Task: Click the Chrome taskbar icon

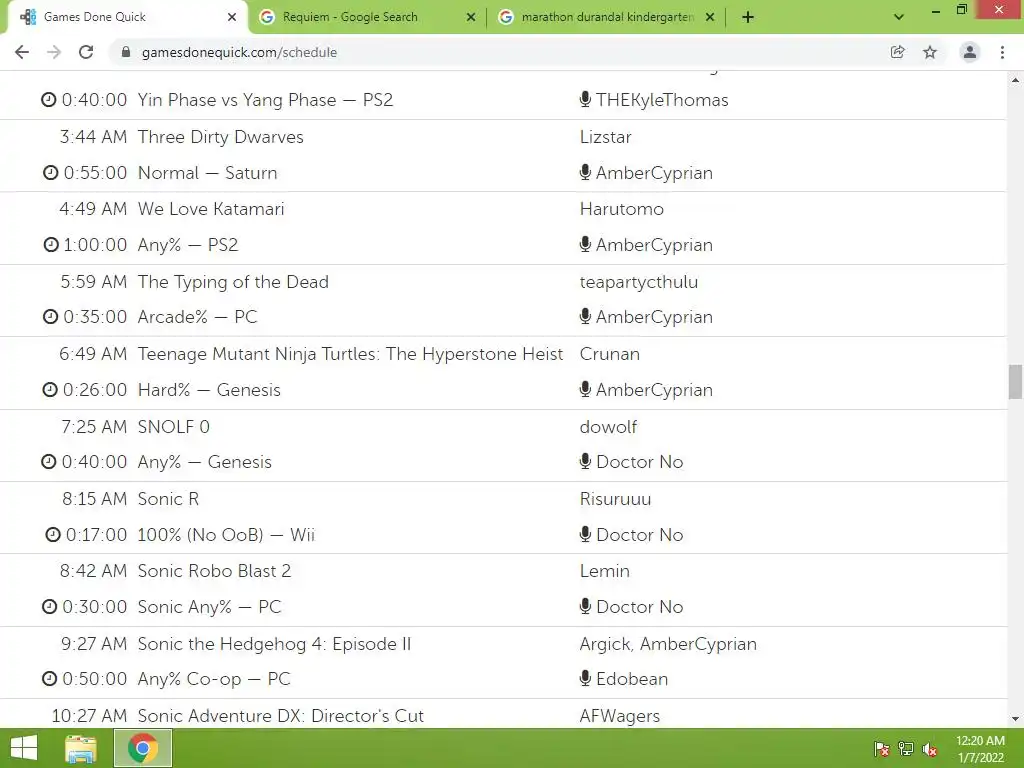Action: 143,748
